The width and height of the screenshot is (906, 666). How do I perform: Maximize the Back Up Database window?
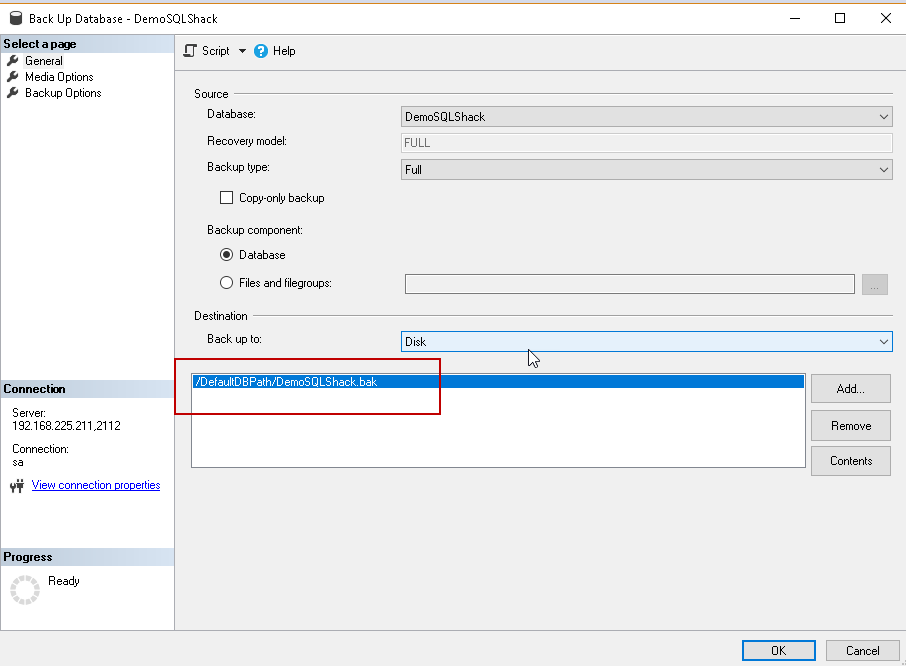[x=840, y=18]
